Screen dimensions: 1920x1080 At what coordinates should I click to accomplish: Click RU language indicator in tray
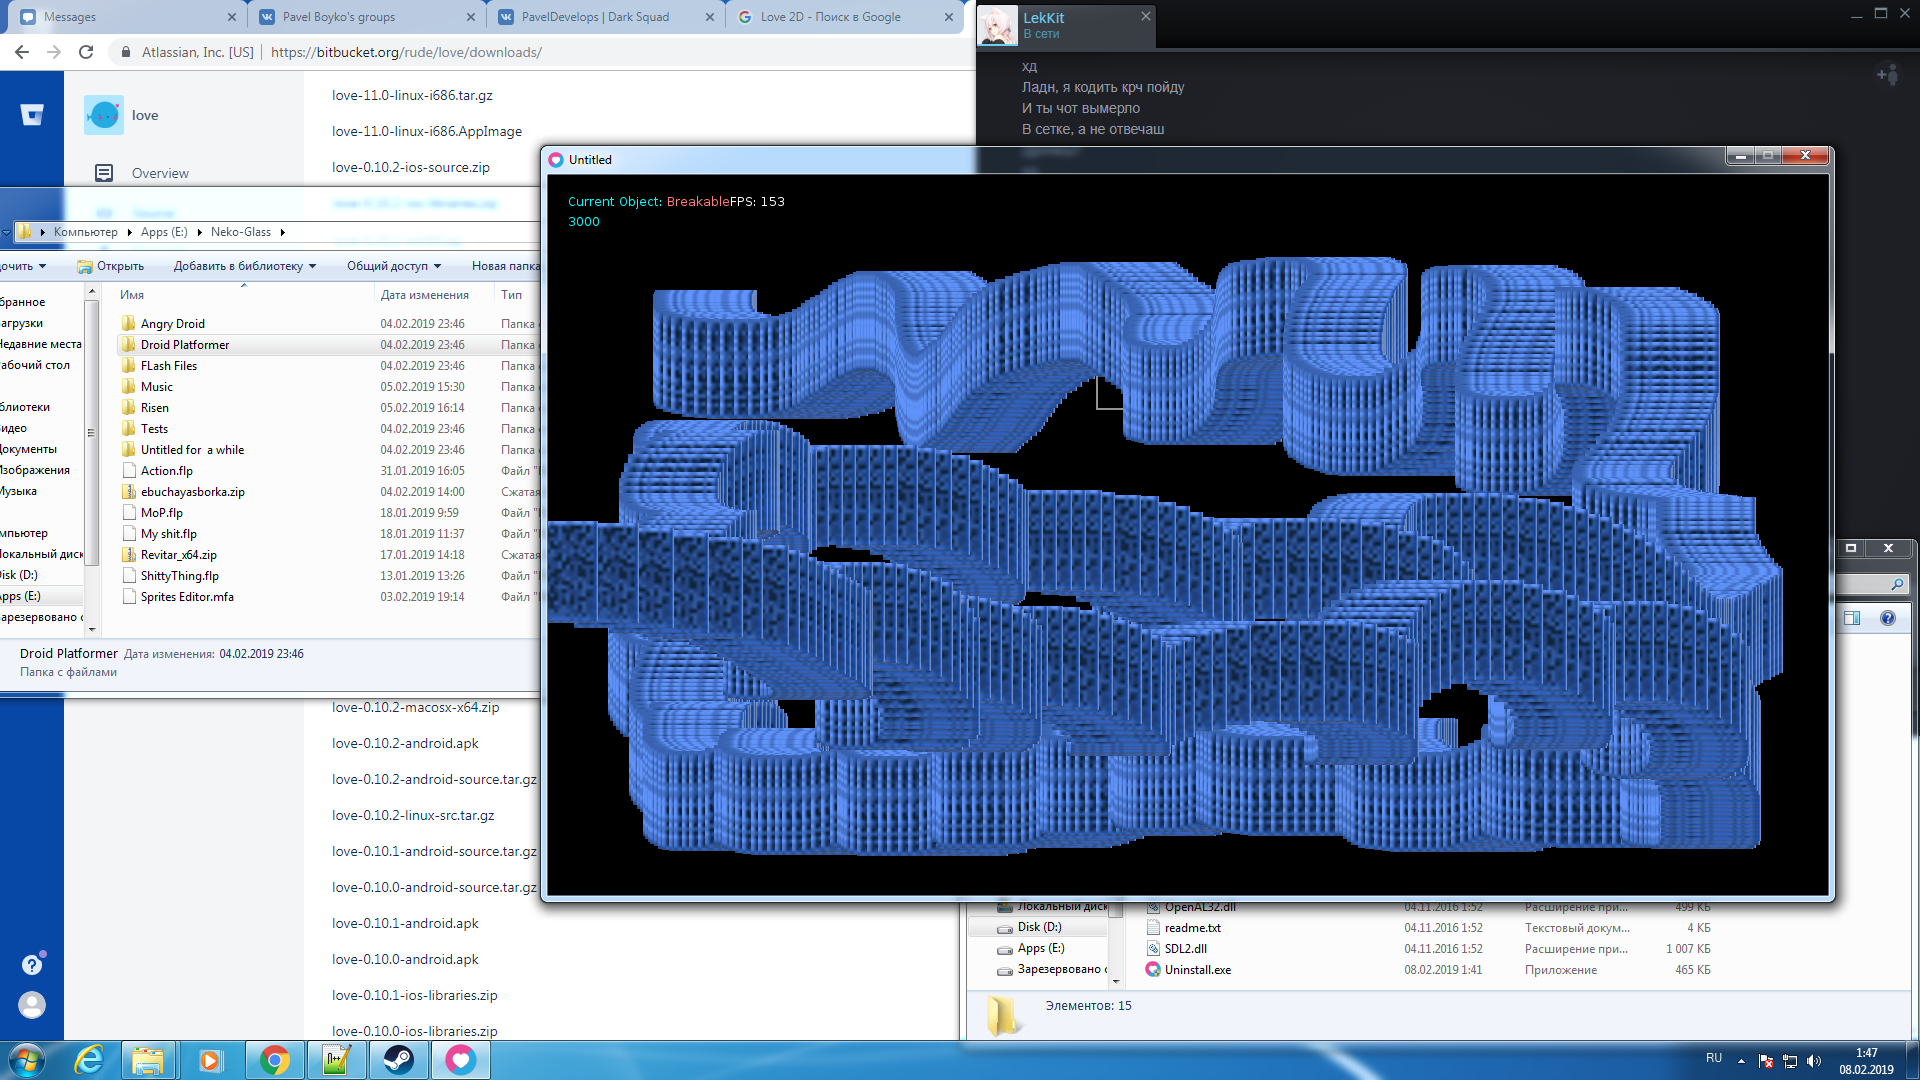[1714, 1058]
